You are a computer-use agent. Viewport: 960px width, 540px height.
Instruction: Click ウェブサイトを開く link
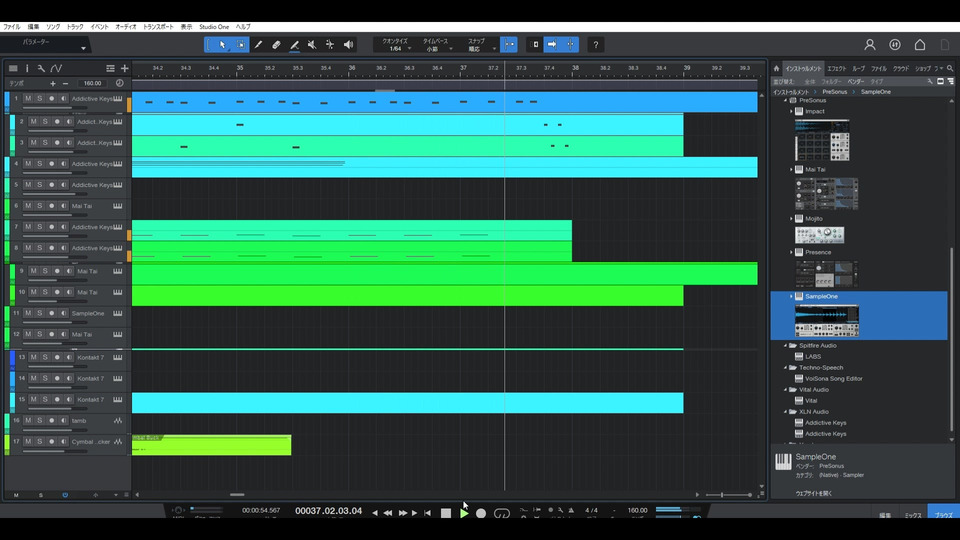(814, 493)
